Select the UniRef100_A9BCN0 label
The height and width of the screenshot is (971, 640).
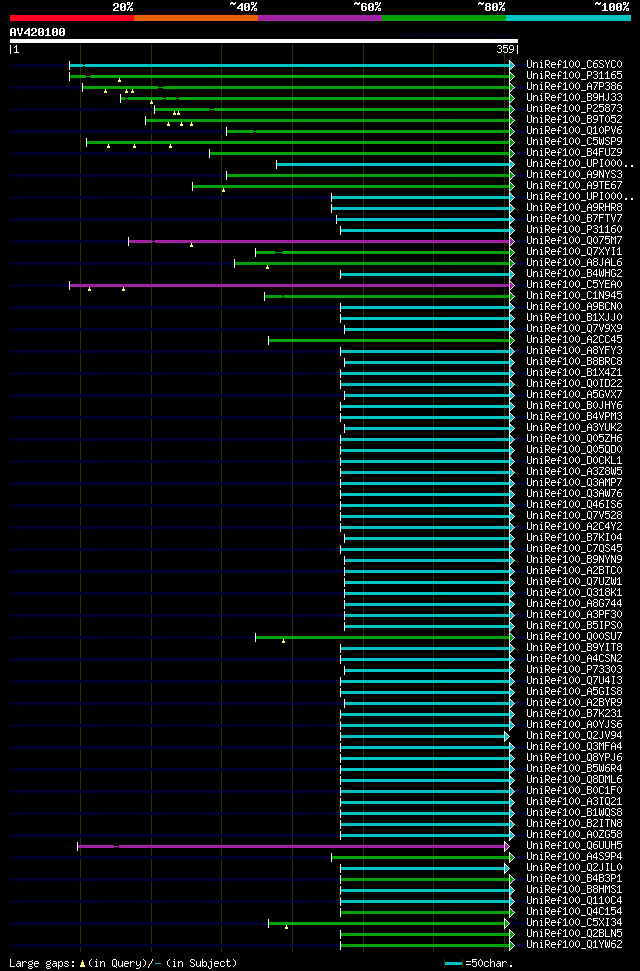[x=574, y=307]
